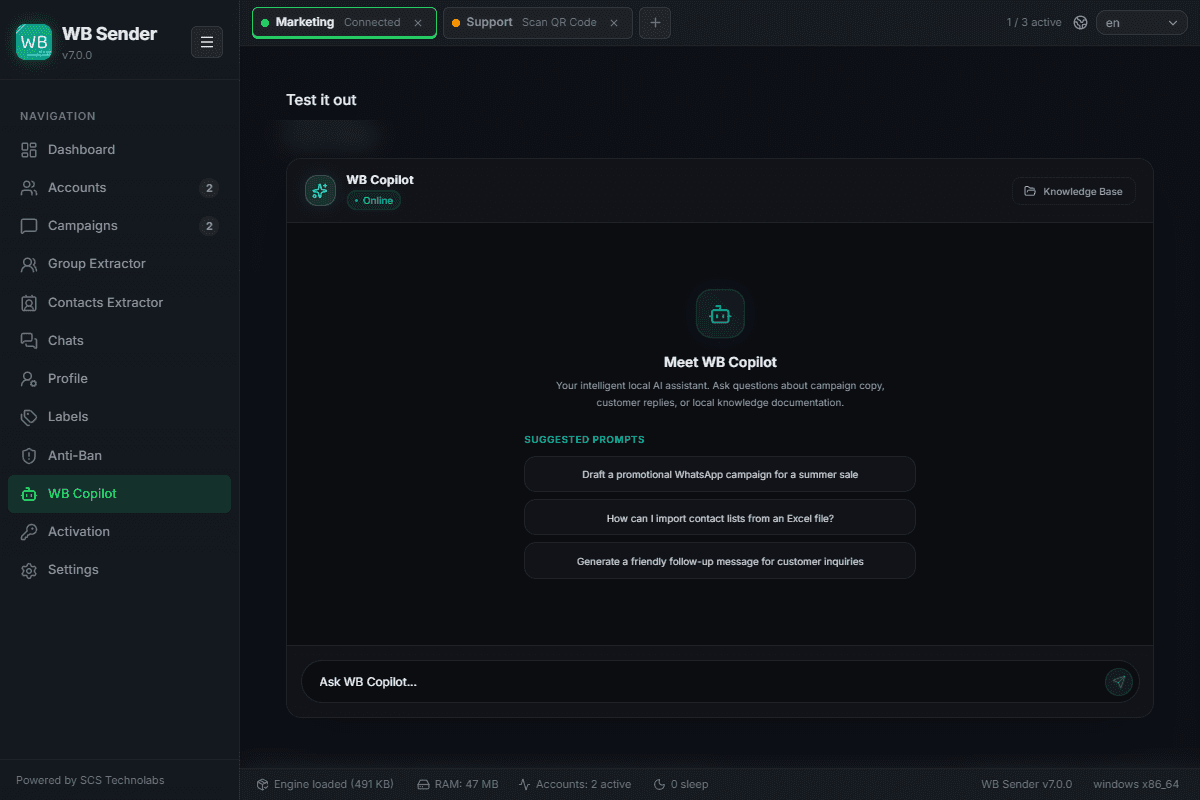Click windows x86_64 platform text

[x=1136, y=784]
